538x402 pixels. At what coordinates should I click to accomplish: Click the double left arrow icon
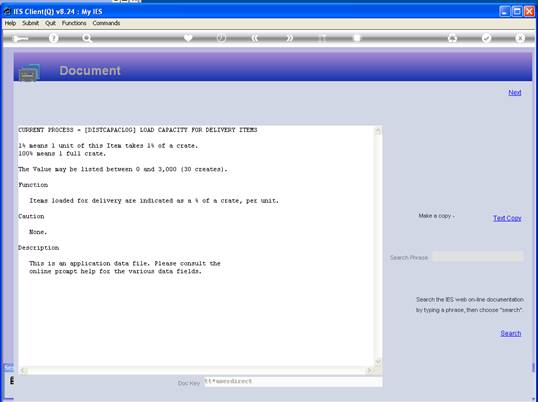tap(255, 38)
